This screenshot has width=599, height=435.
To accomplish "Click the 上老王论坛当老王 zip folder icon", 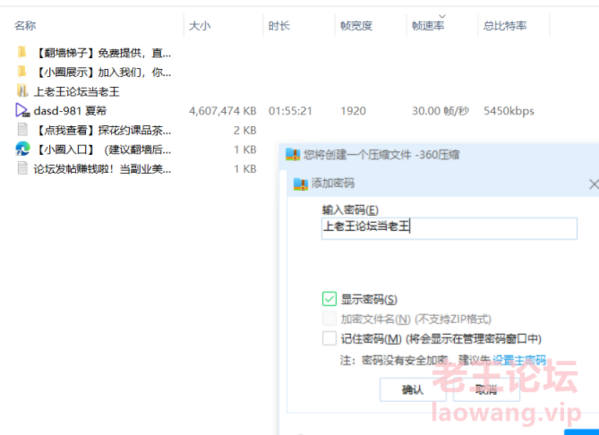I will coord(22,91).
